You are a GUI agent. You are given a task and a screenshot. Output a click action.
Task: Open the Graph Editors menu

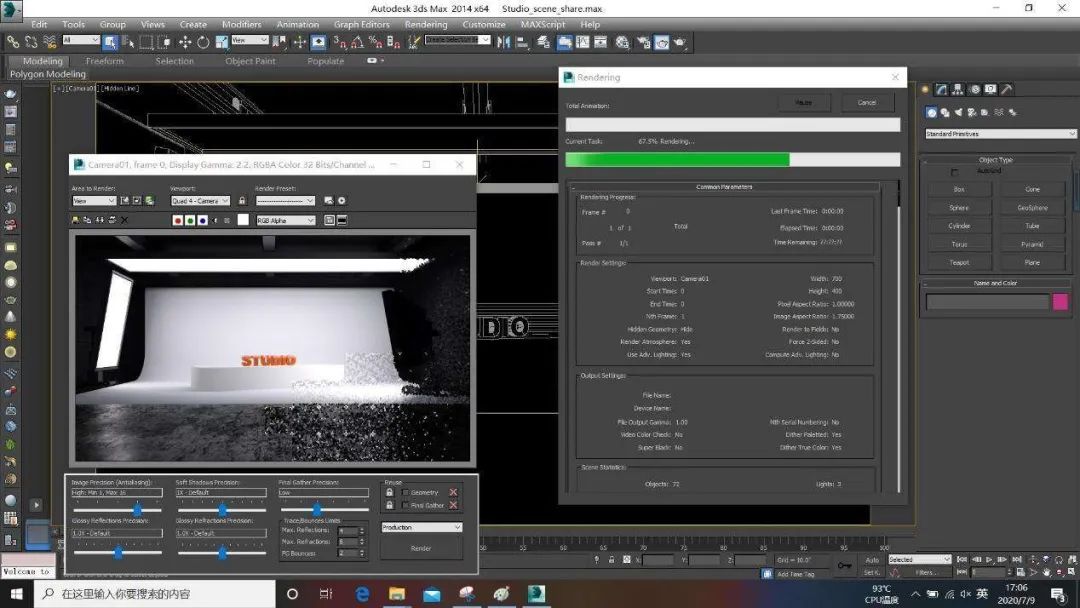tap(362, 24)
